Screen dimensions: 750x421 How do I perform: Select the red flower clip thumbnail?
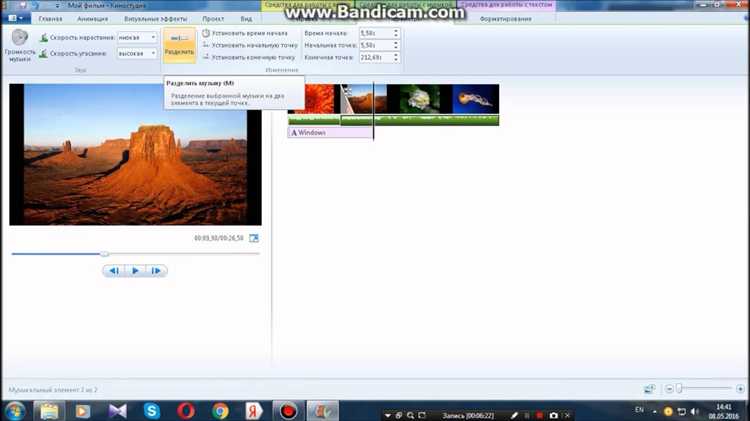coord(319,99)
